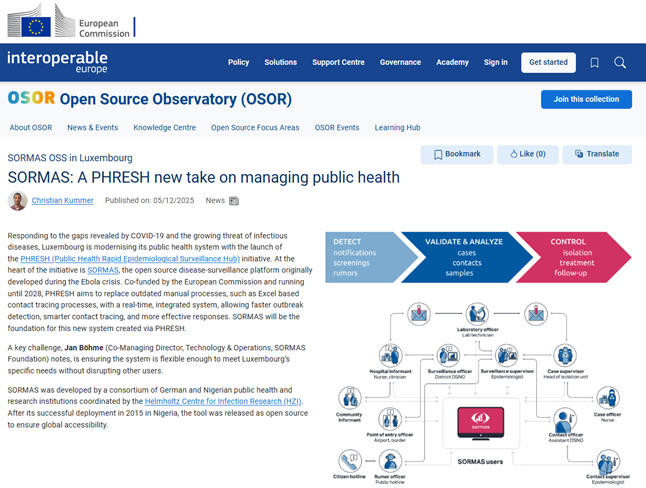Click the Surveillance officer icon
The height and width of the screenshot is (488, 646).
[448, 355]
